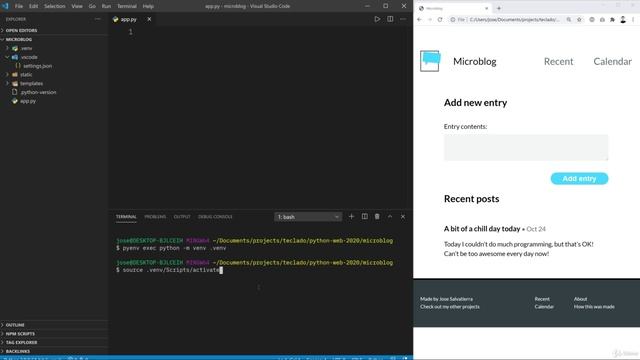Switch to the Debug Console tab
Viewport: 640px width, 360px height.
(215, 217)
